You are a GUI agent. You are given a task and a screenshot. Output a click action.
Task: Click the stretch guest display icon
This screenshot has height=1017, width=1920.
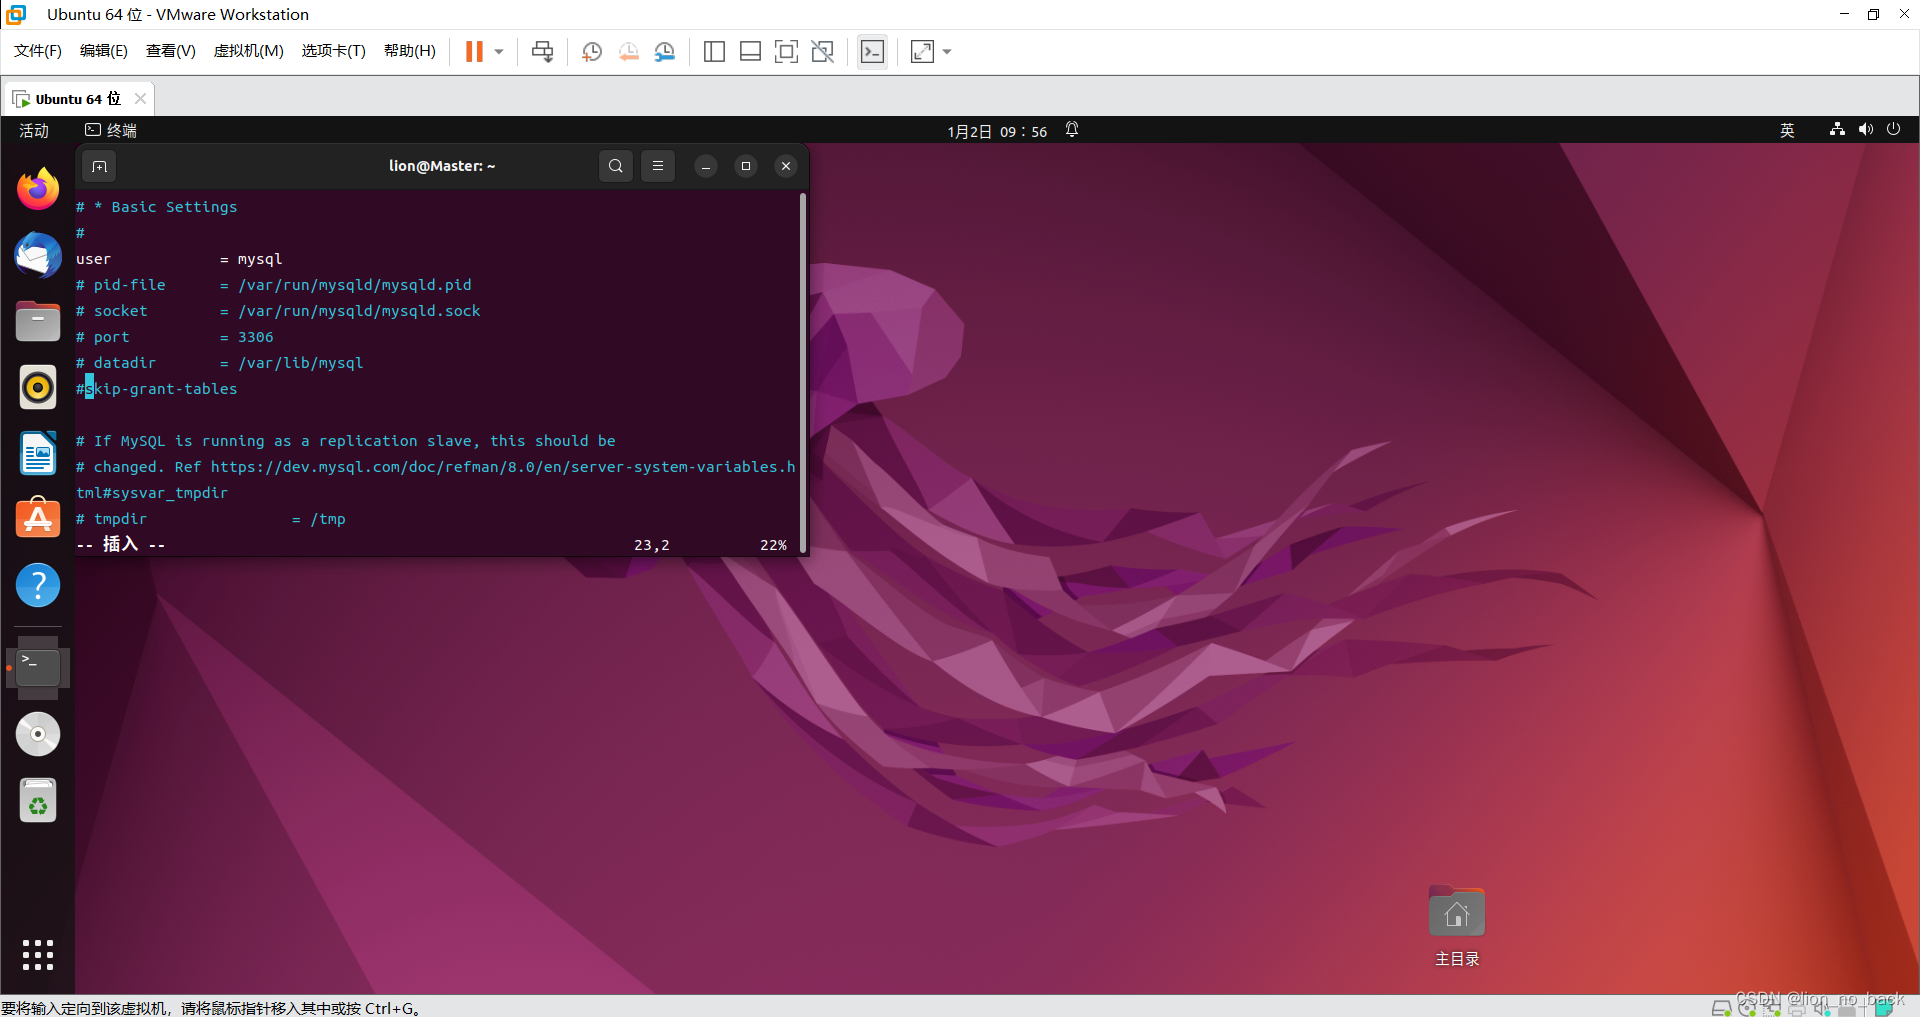(x=922, y=51)
